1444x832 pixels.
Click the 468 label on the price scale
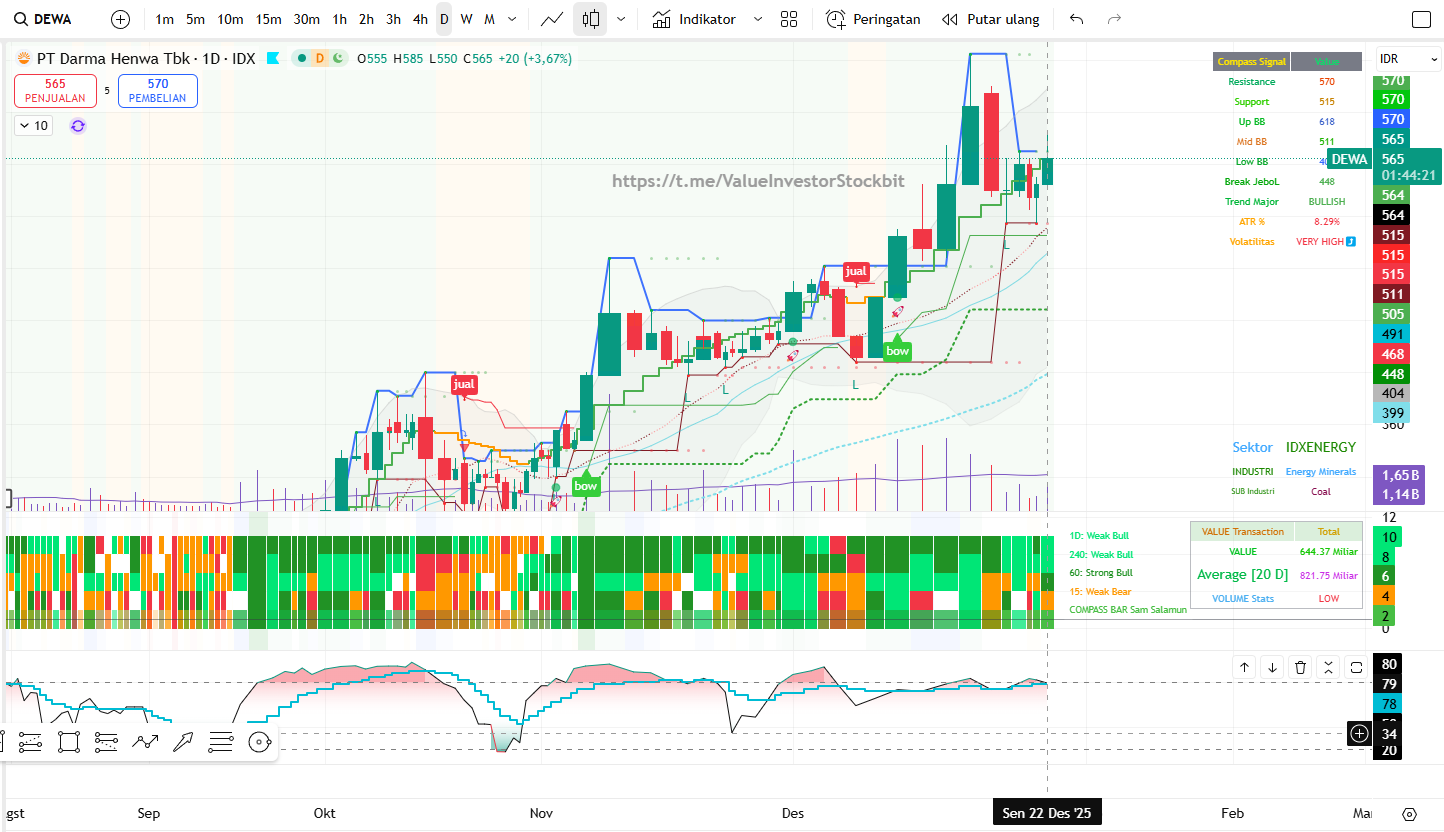click(x=1393, y=354)
